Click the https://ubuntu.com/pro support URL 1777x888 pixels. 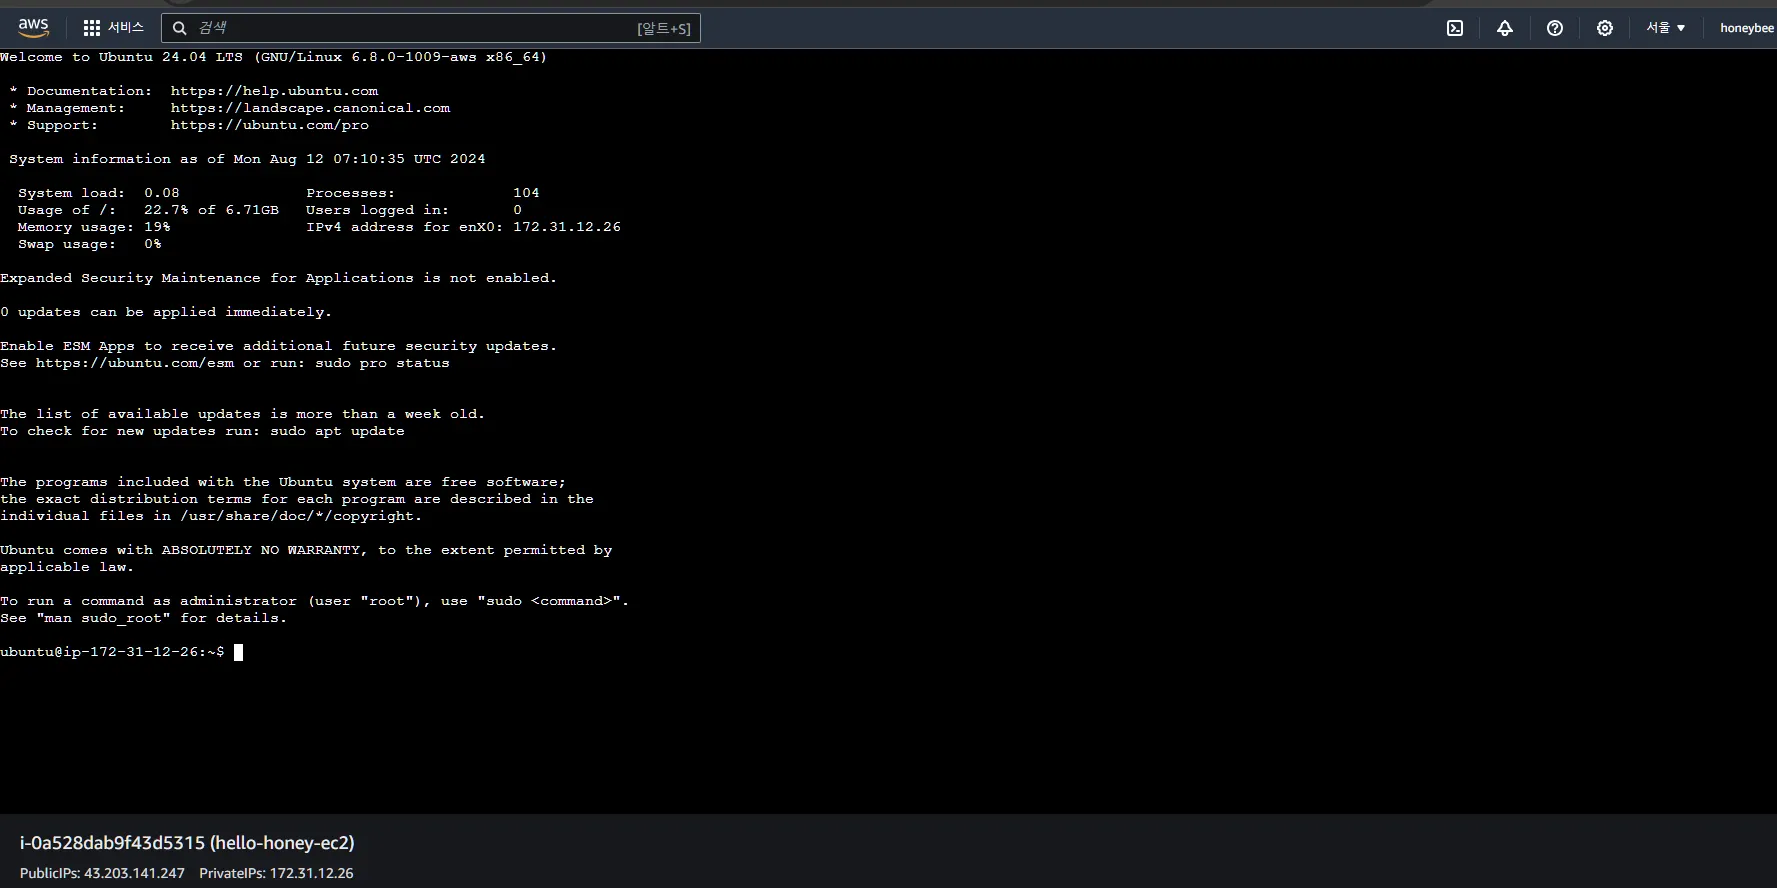click(269, 125)
